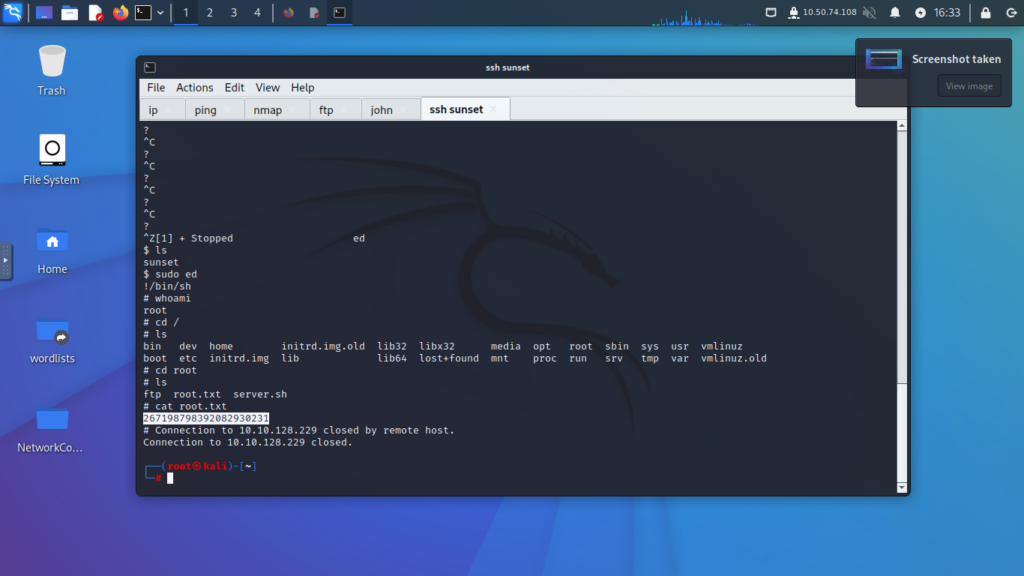
Task: Open the Actions menu in terminal
Action: pos(195,88)
